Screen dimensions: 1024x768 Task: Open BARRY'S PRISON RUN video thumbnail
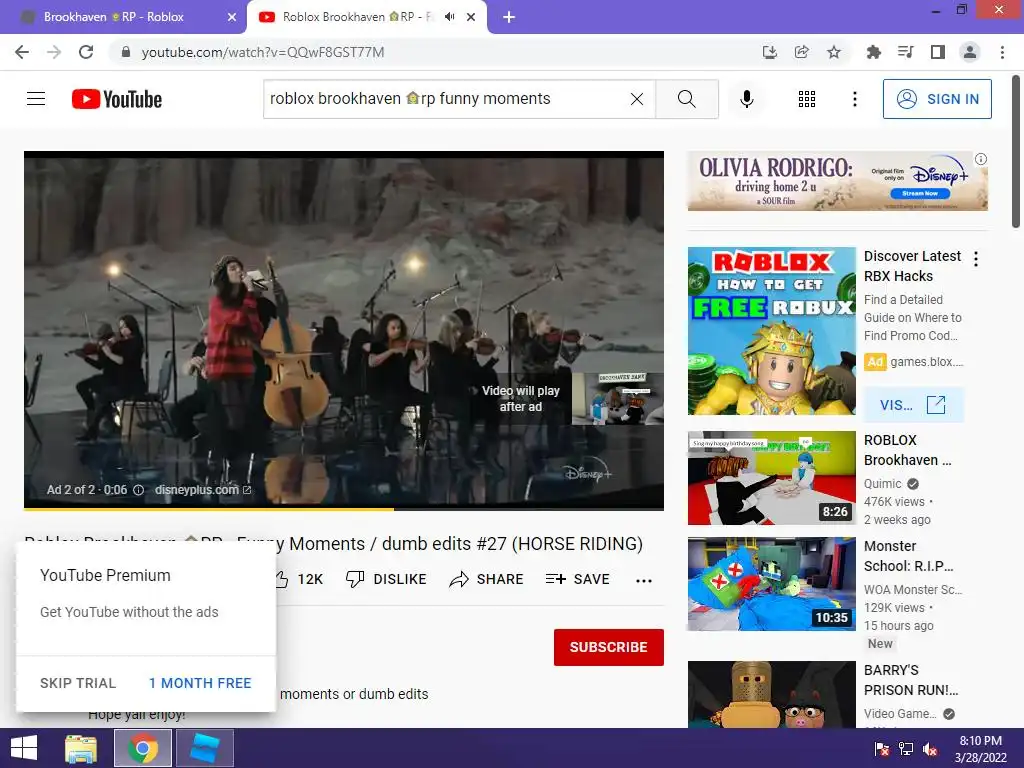[x=771, y=694]
